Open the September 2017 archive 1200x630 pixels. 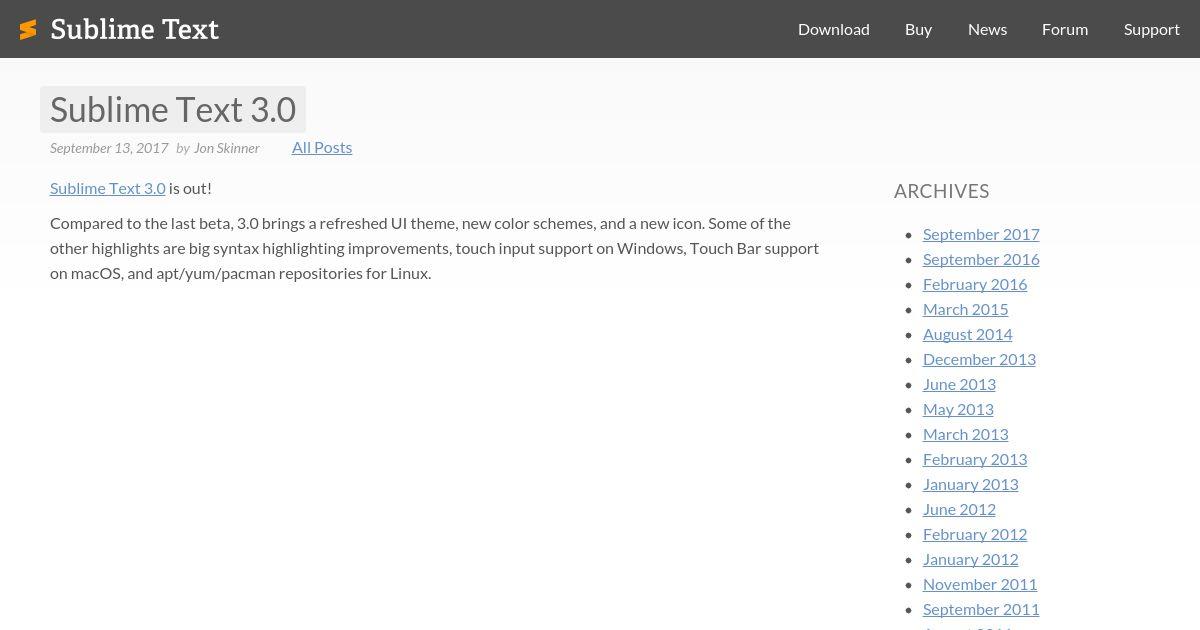981,234
